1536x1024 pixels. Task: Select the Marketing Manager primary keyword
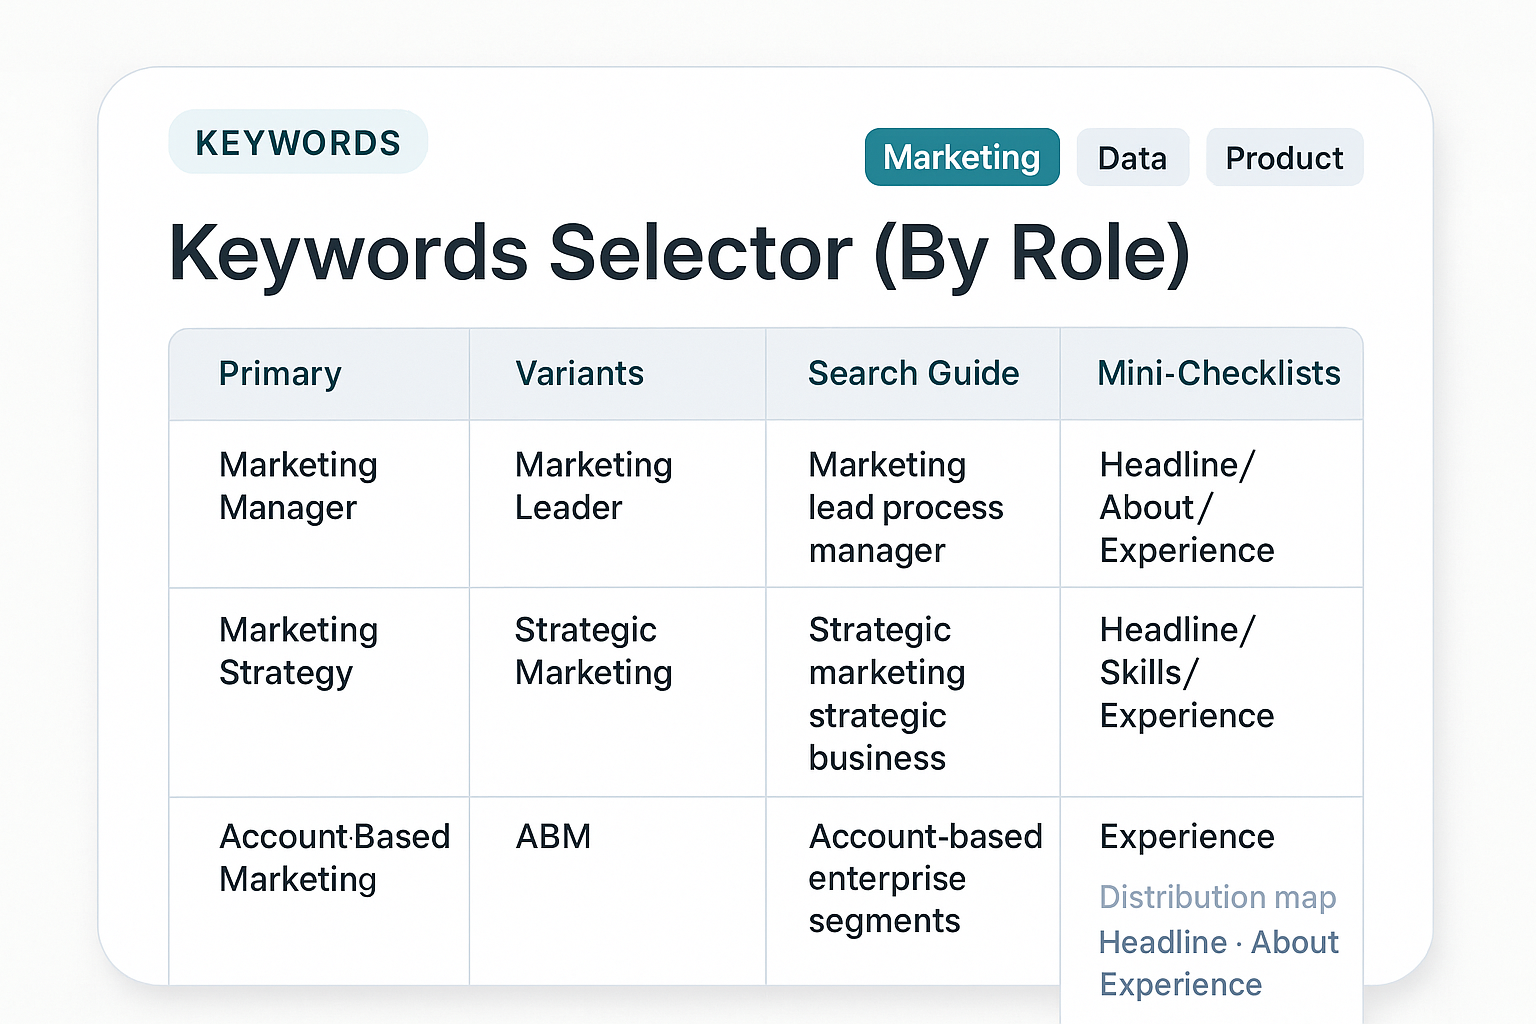pos(298,486)
